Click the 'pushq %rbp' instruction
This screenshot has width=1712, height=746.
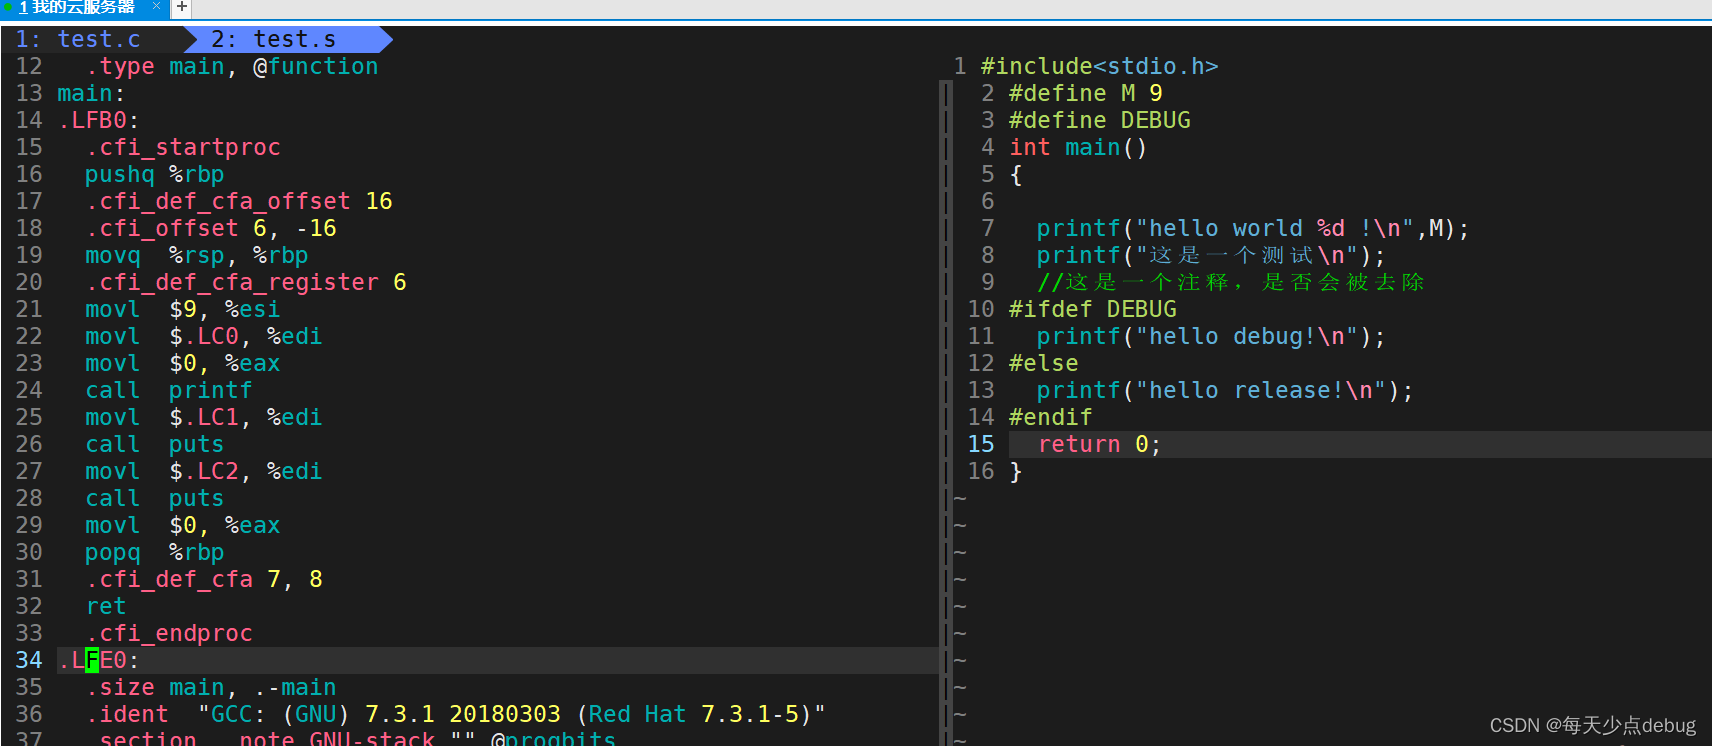(x=154, y=174)
